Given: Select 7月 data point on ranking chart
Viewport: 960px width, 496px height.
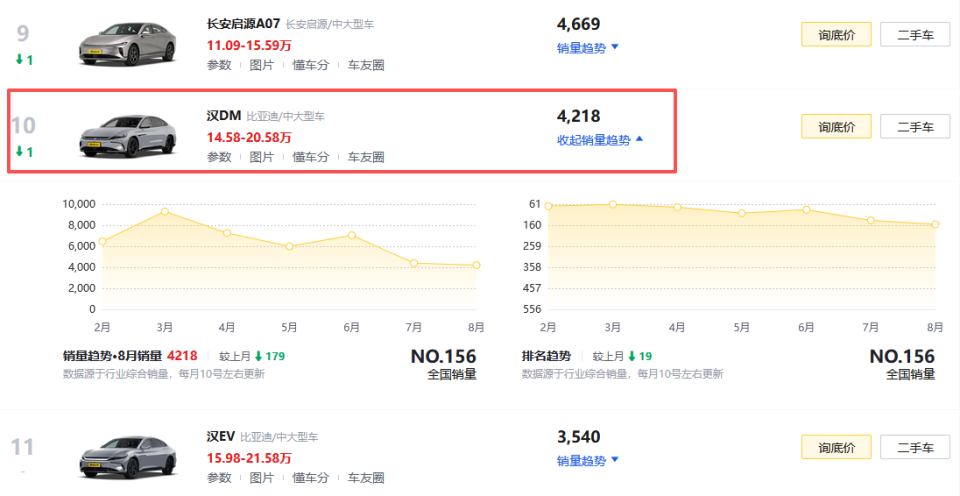Looking at the screenshot, I should (x=871, y=220).
